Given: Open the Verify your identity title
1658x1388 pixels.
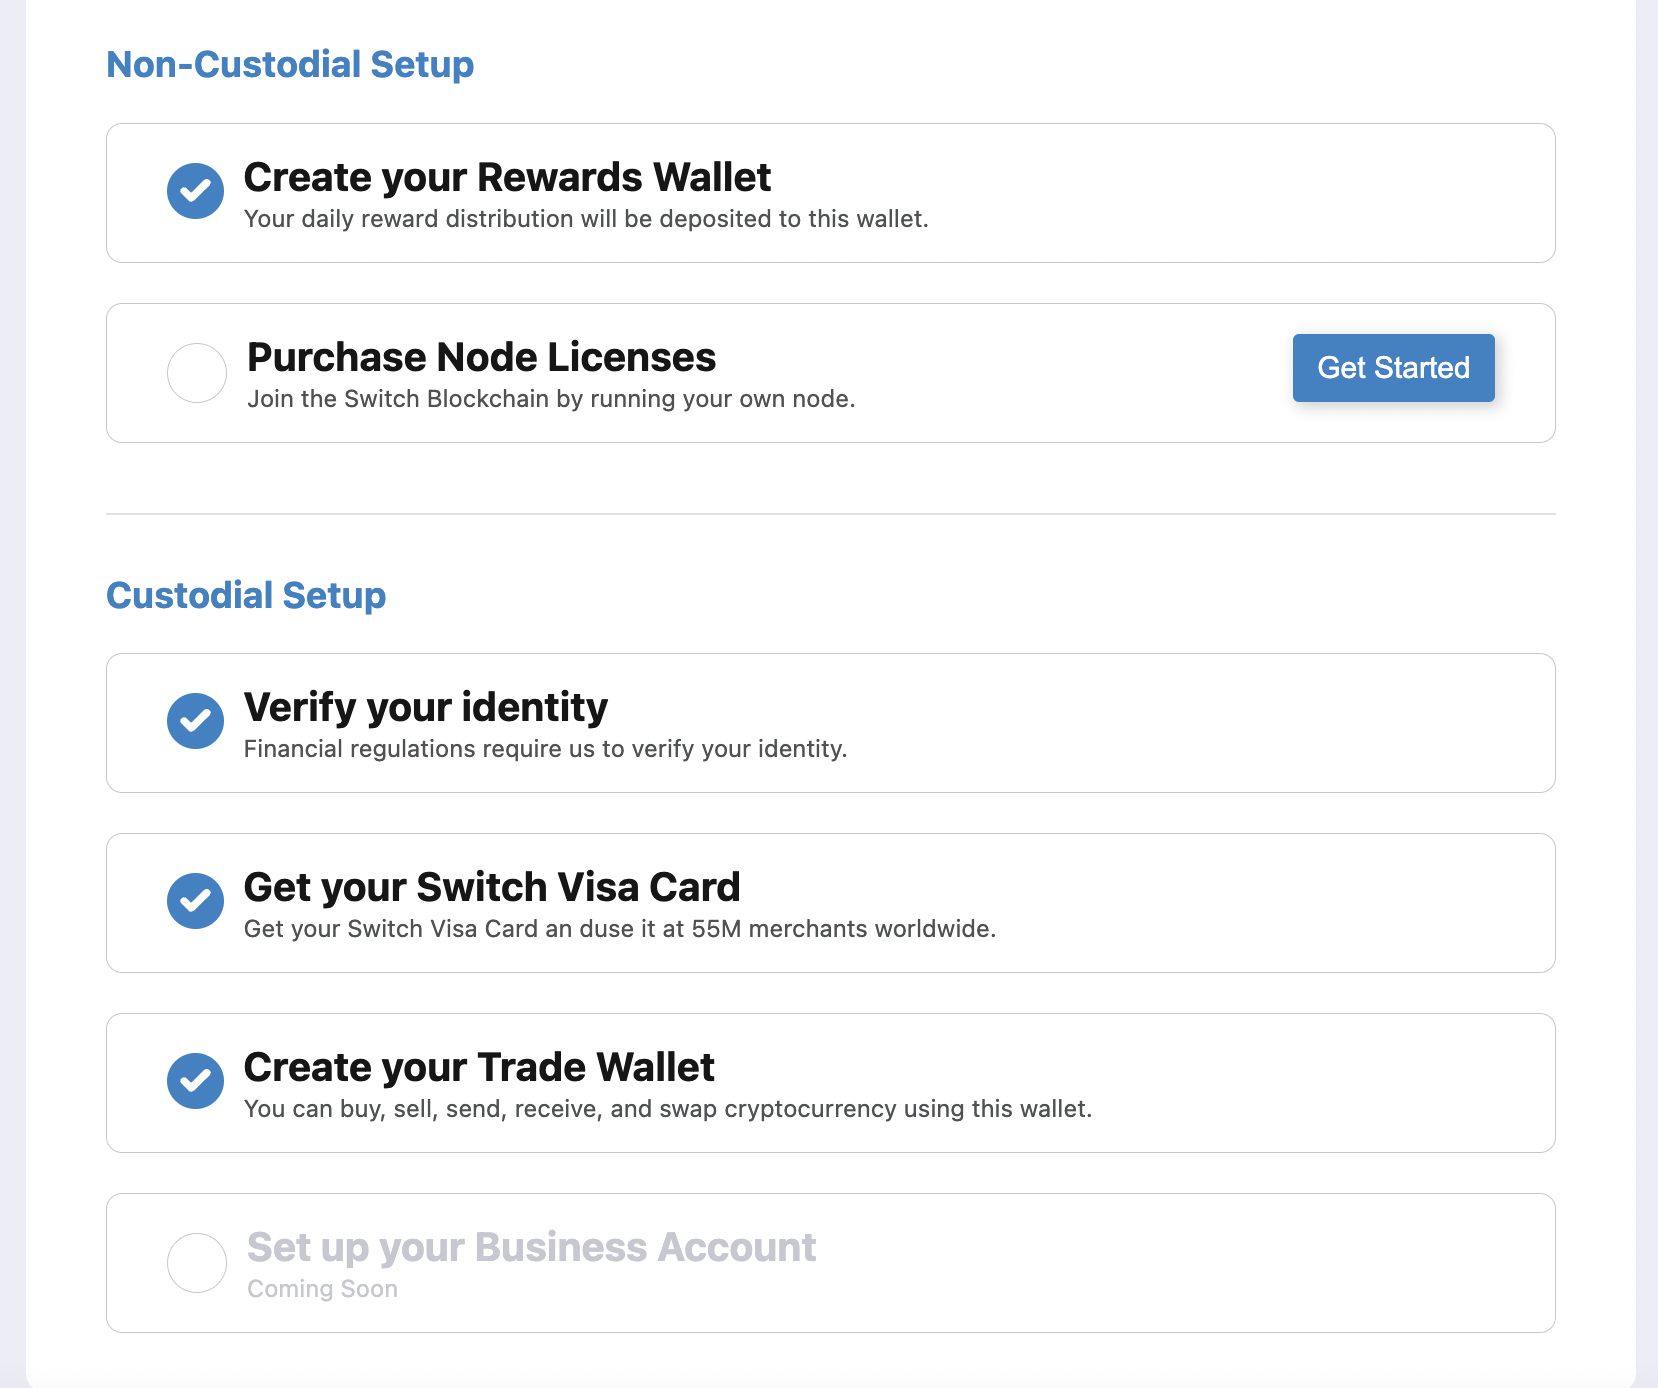Looking at the screenshot, I should point(426,707).
